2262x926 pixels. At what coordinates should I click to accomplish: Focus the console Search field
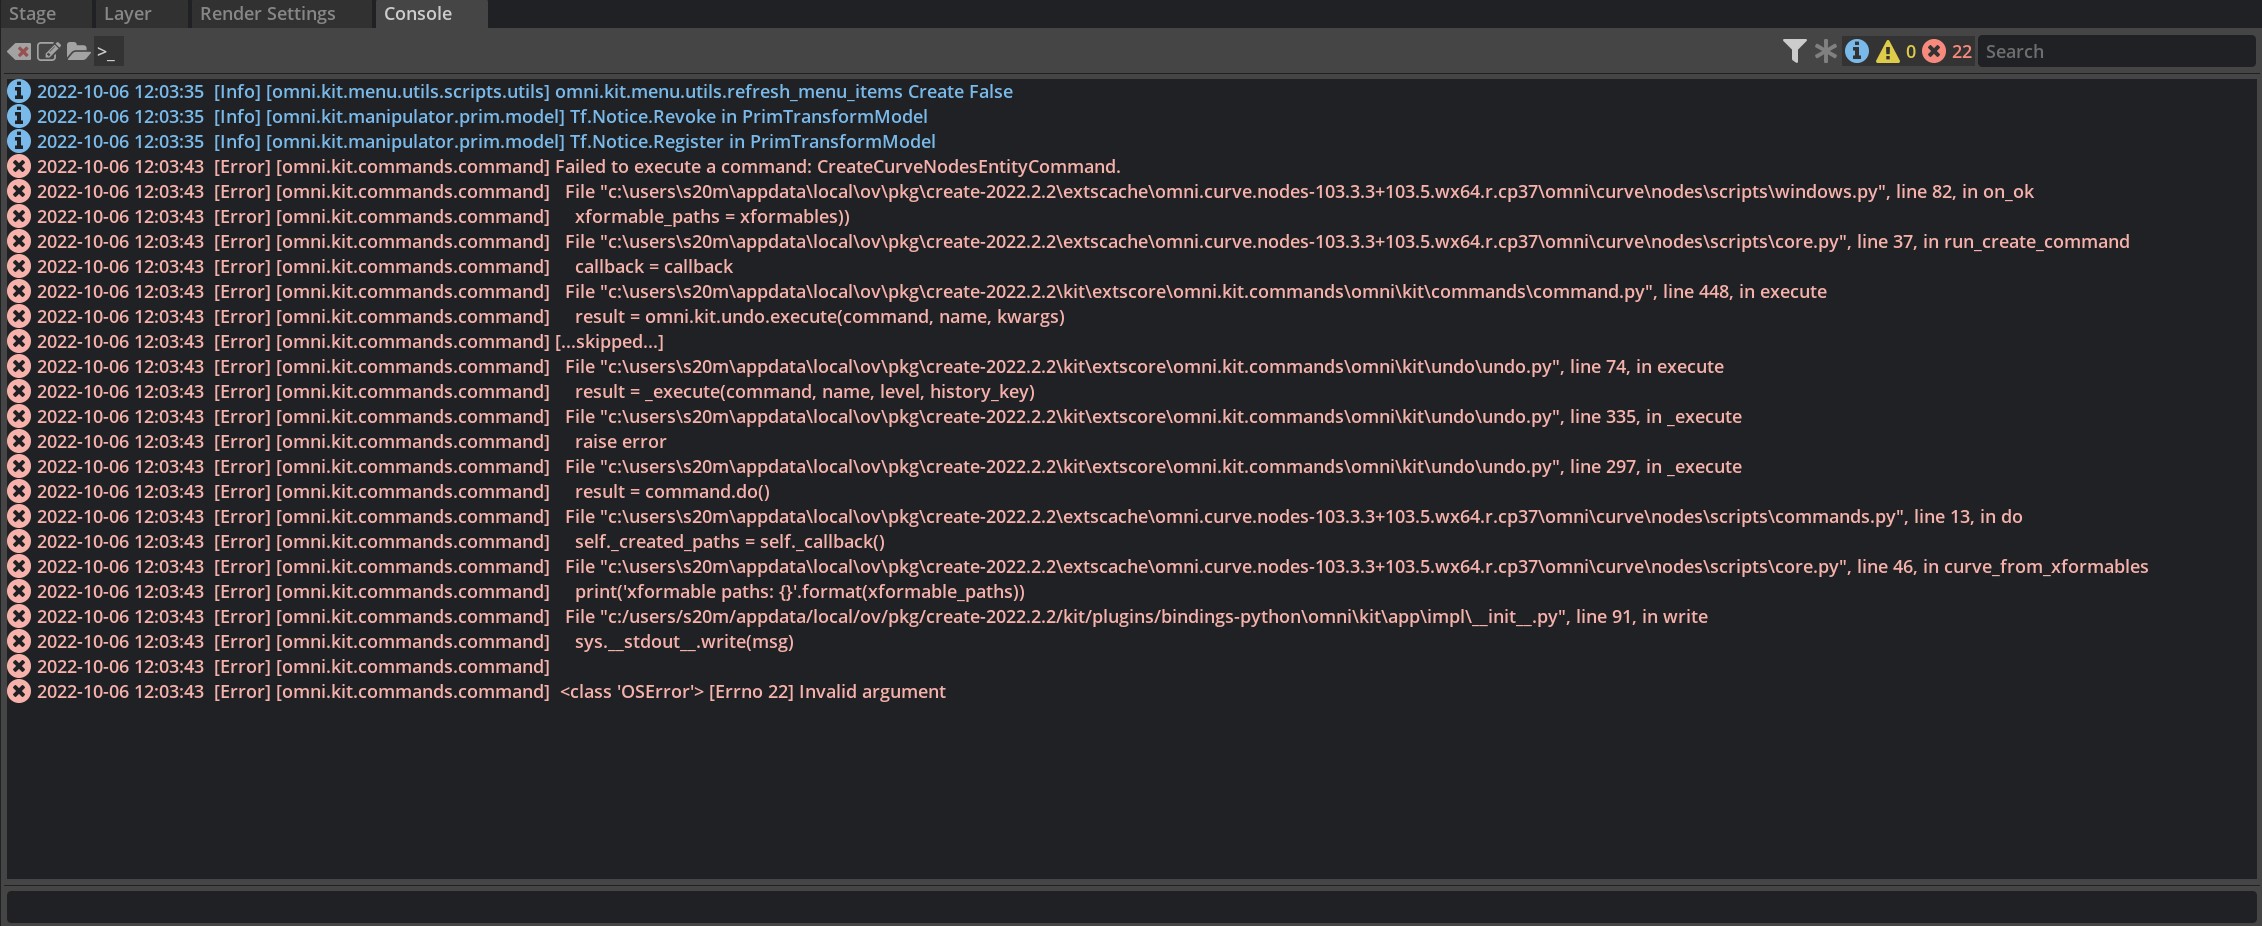[x=2116, y=51]
